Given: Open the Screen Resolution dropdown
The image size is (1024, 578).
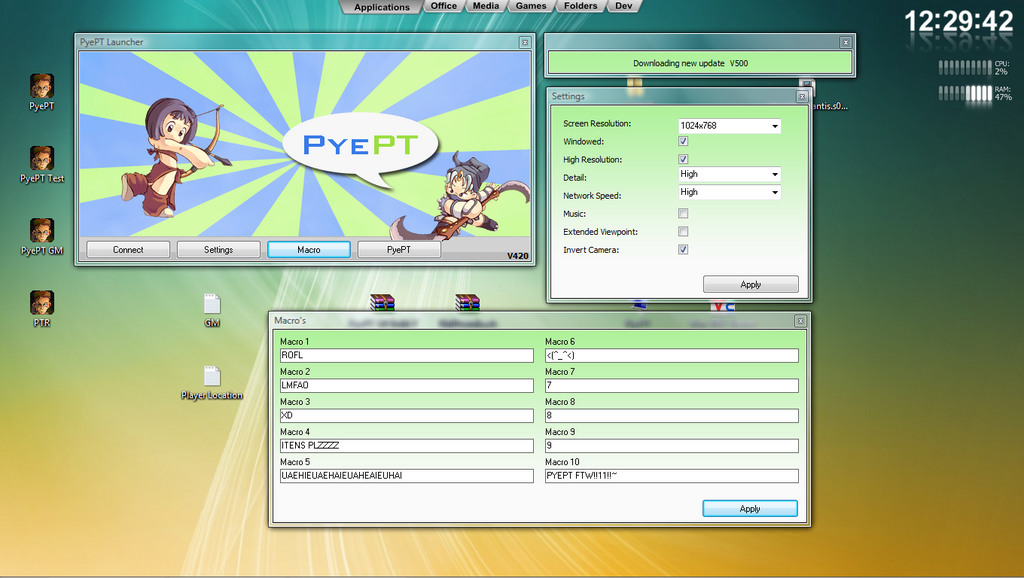Looking at the screenshot, I should [x=729, y=126].
